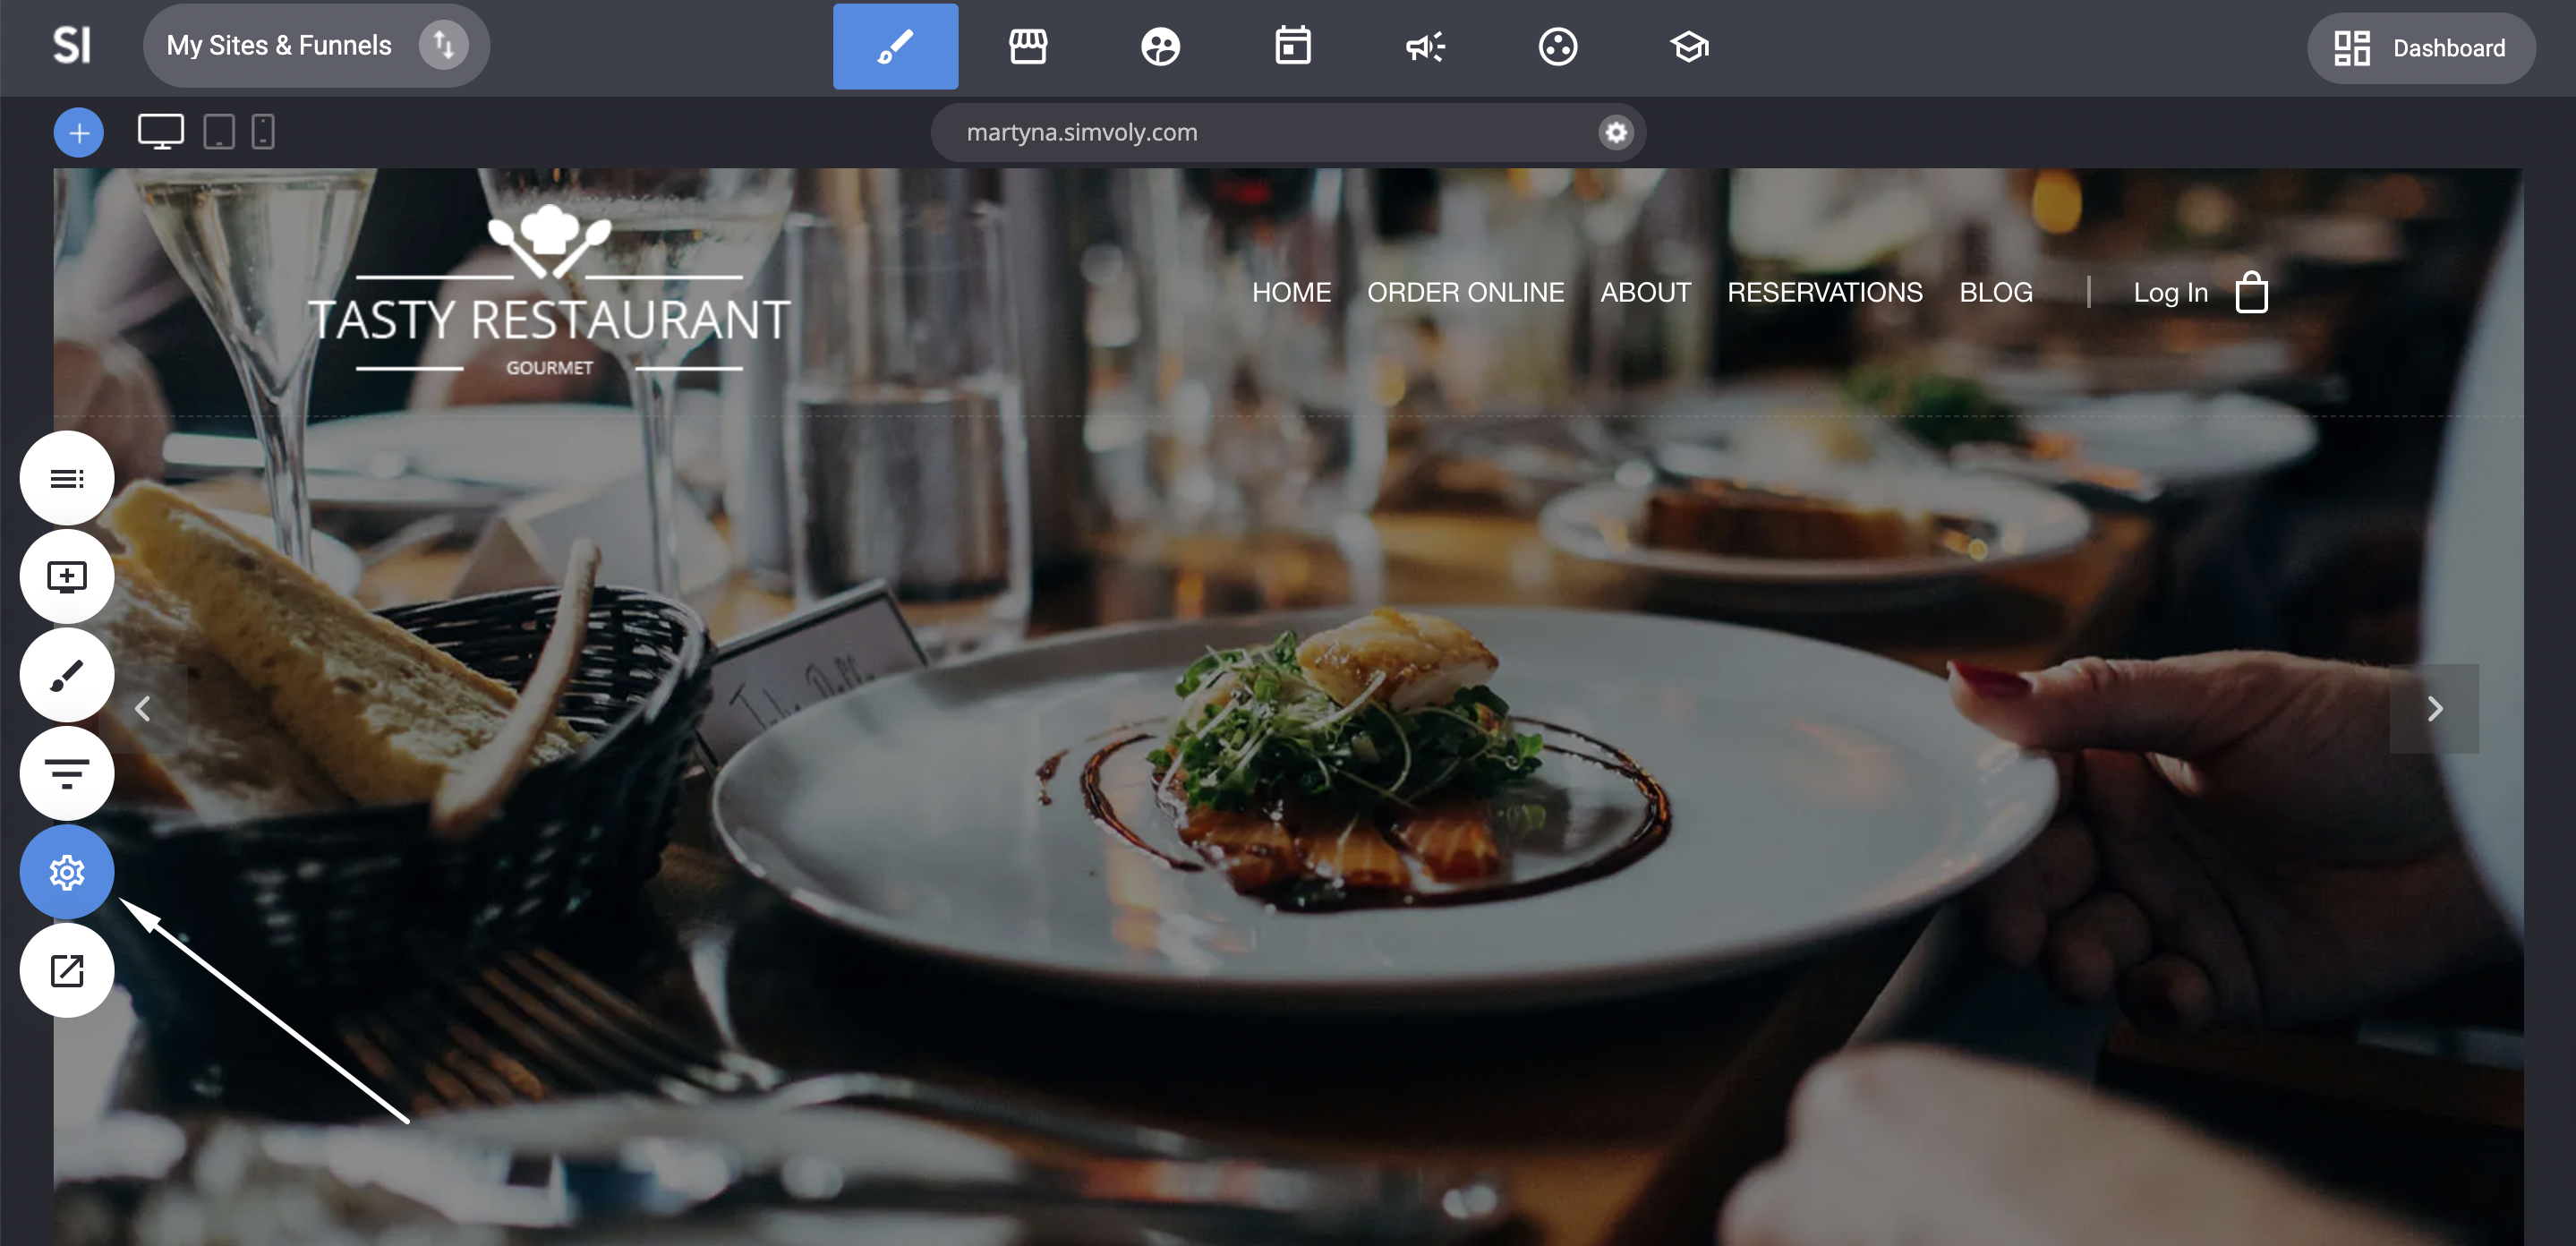
Task: Open the shopping bag cart icon
Action: [2251, 292]
